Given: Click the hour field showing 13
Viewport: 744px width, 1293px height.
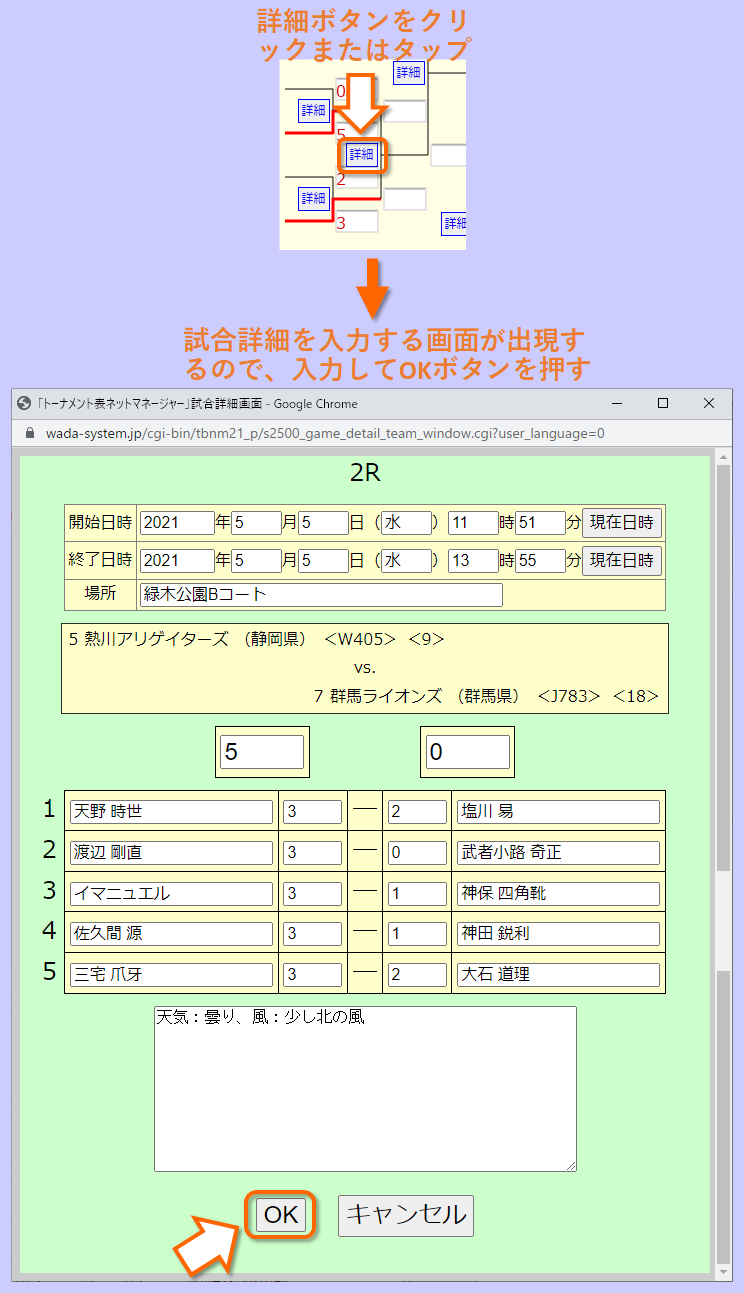Looking at the screenshot, I should (473, 560).
